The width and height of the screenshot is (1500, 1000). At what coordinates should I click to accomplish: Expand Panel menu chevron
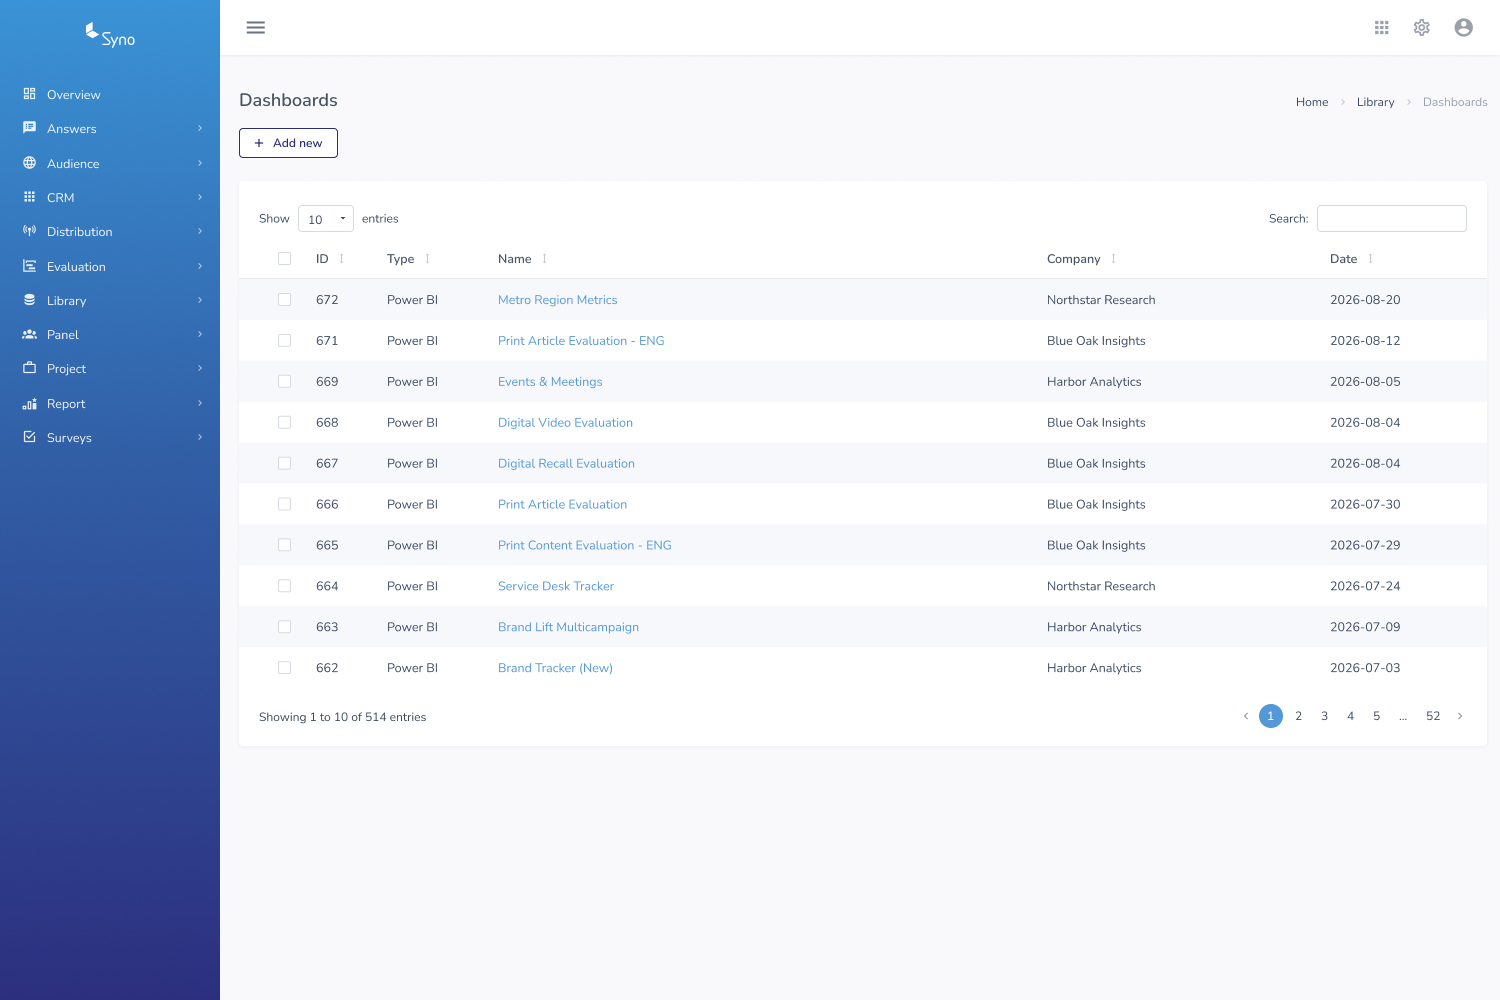tap(200, 334)
